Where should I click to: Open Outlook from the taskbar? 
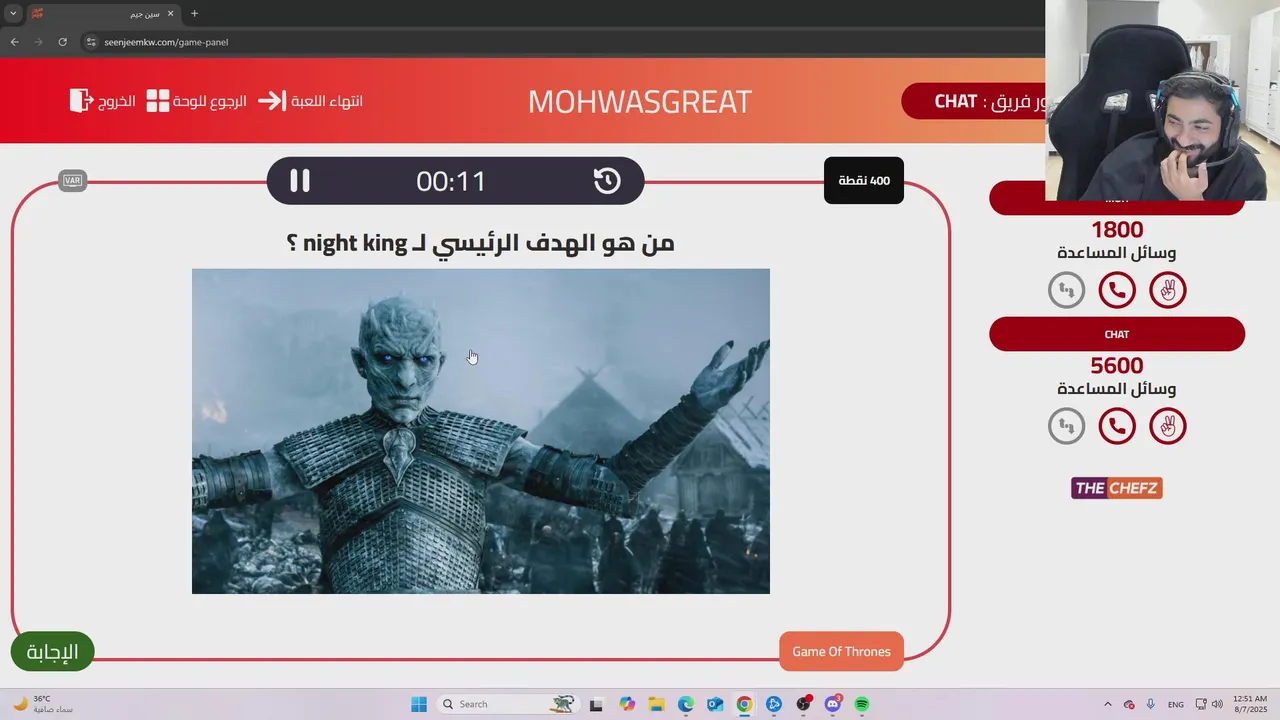point(715,704)
